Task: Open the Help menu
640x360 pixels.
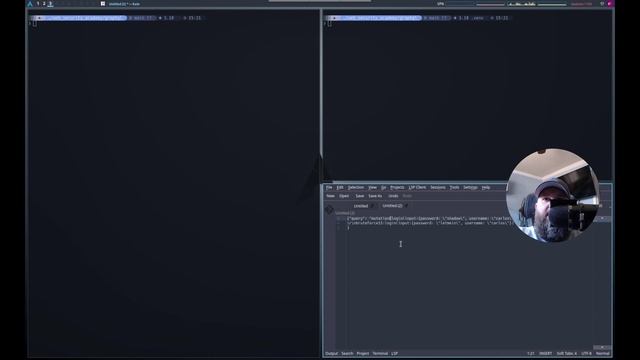Action: [486, 187]
